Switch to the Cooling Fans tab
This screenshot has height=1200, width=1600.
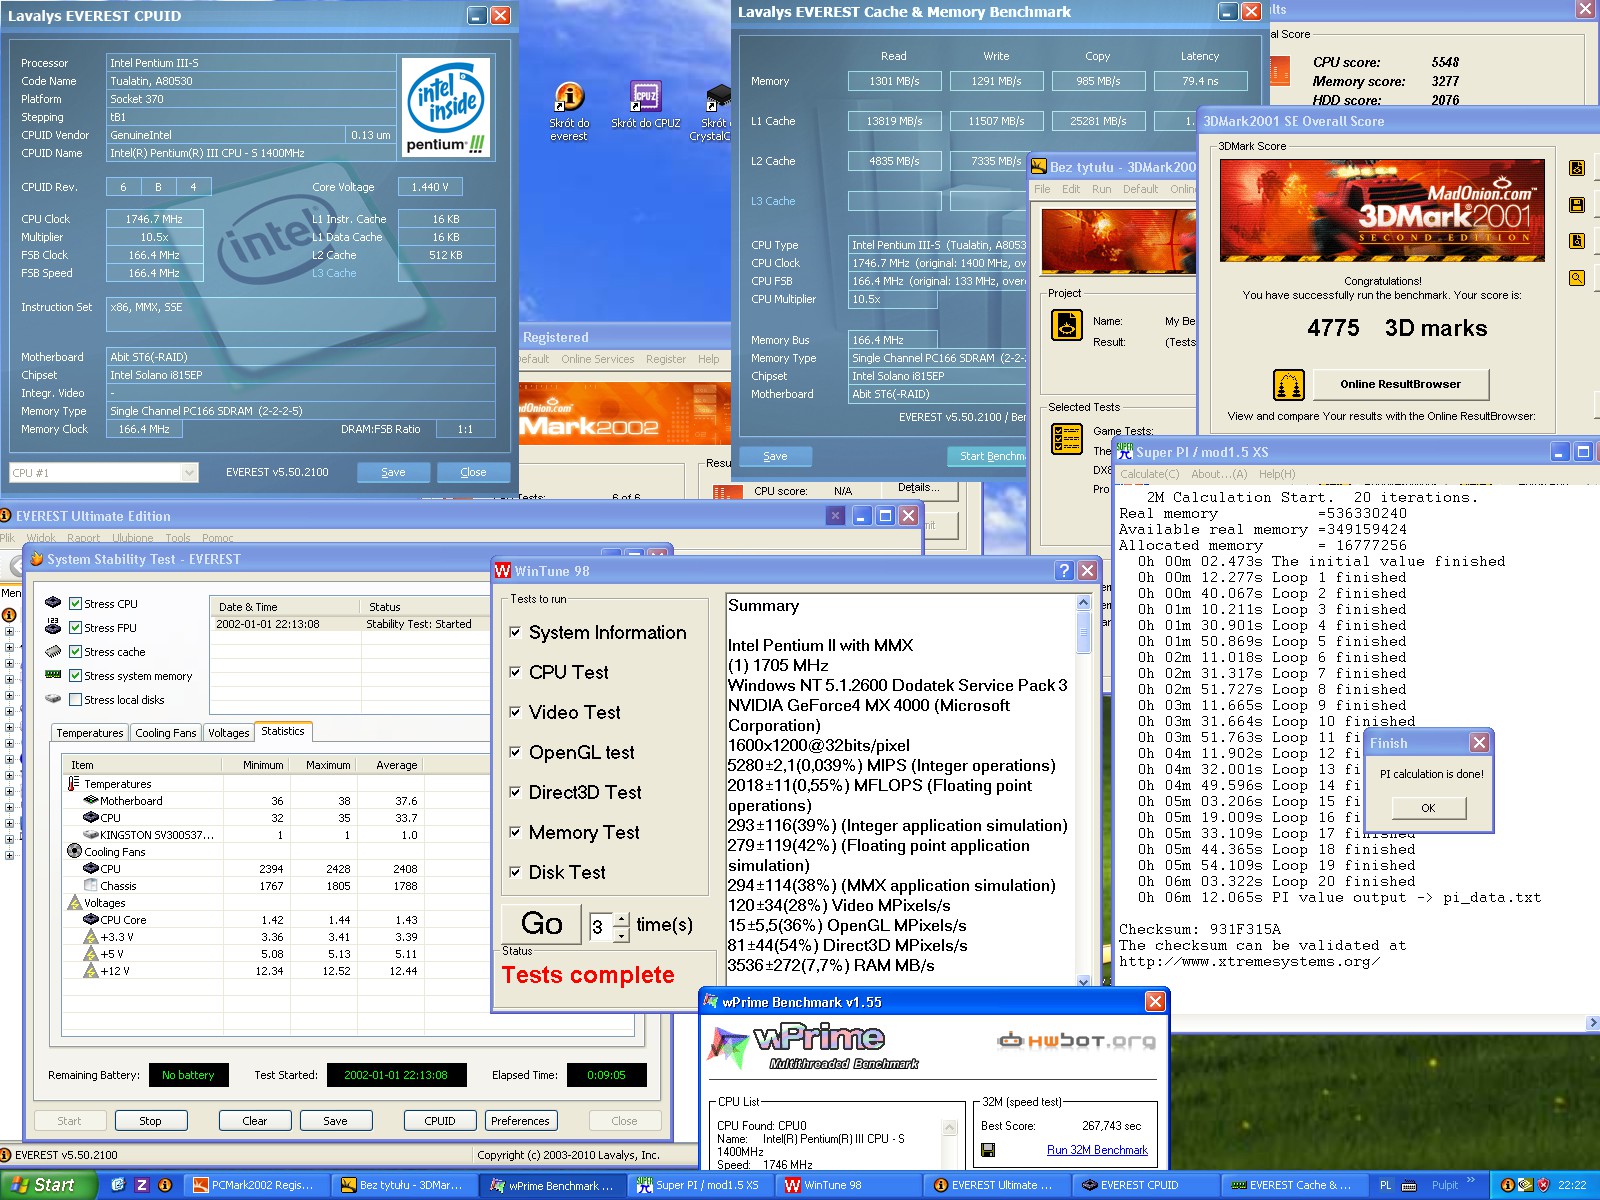[x=166, y=733]
